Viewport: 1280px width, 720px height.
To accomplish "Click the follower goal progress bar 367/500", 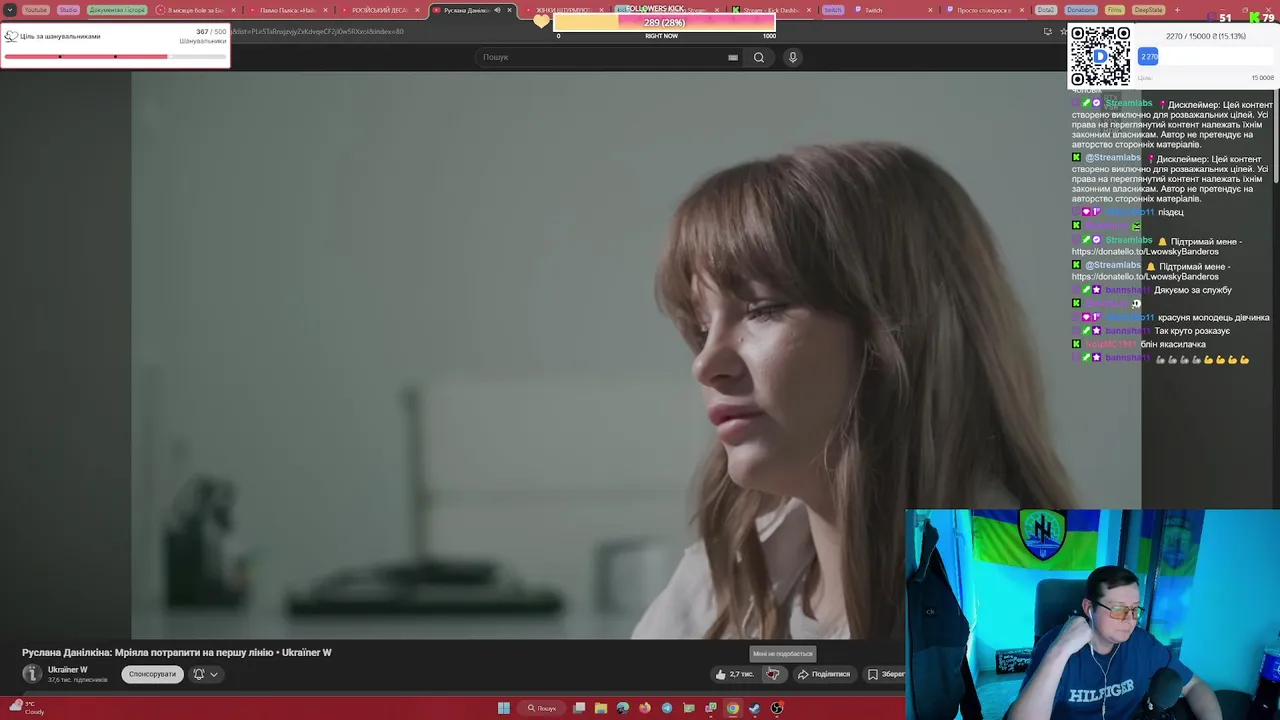I will (115, 56).
